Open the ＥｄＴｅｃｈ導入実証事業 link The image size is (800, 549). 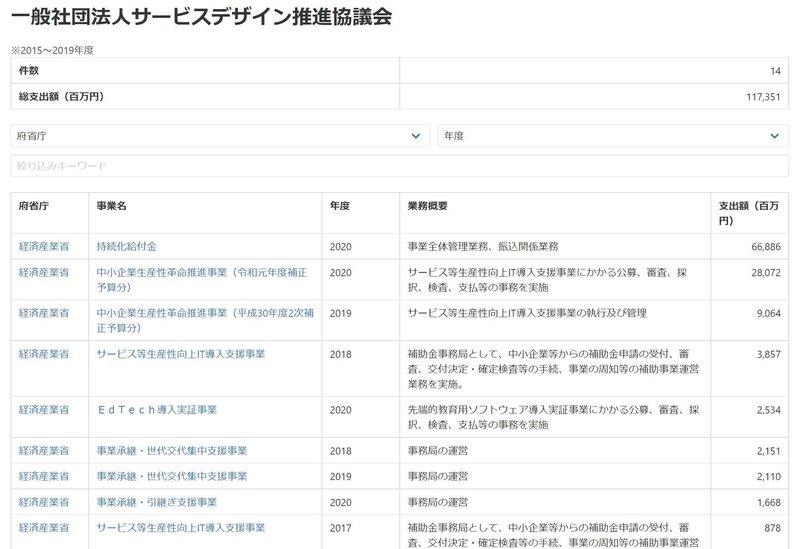[x=157, y=410]
